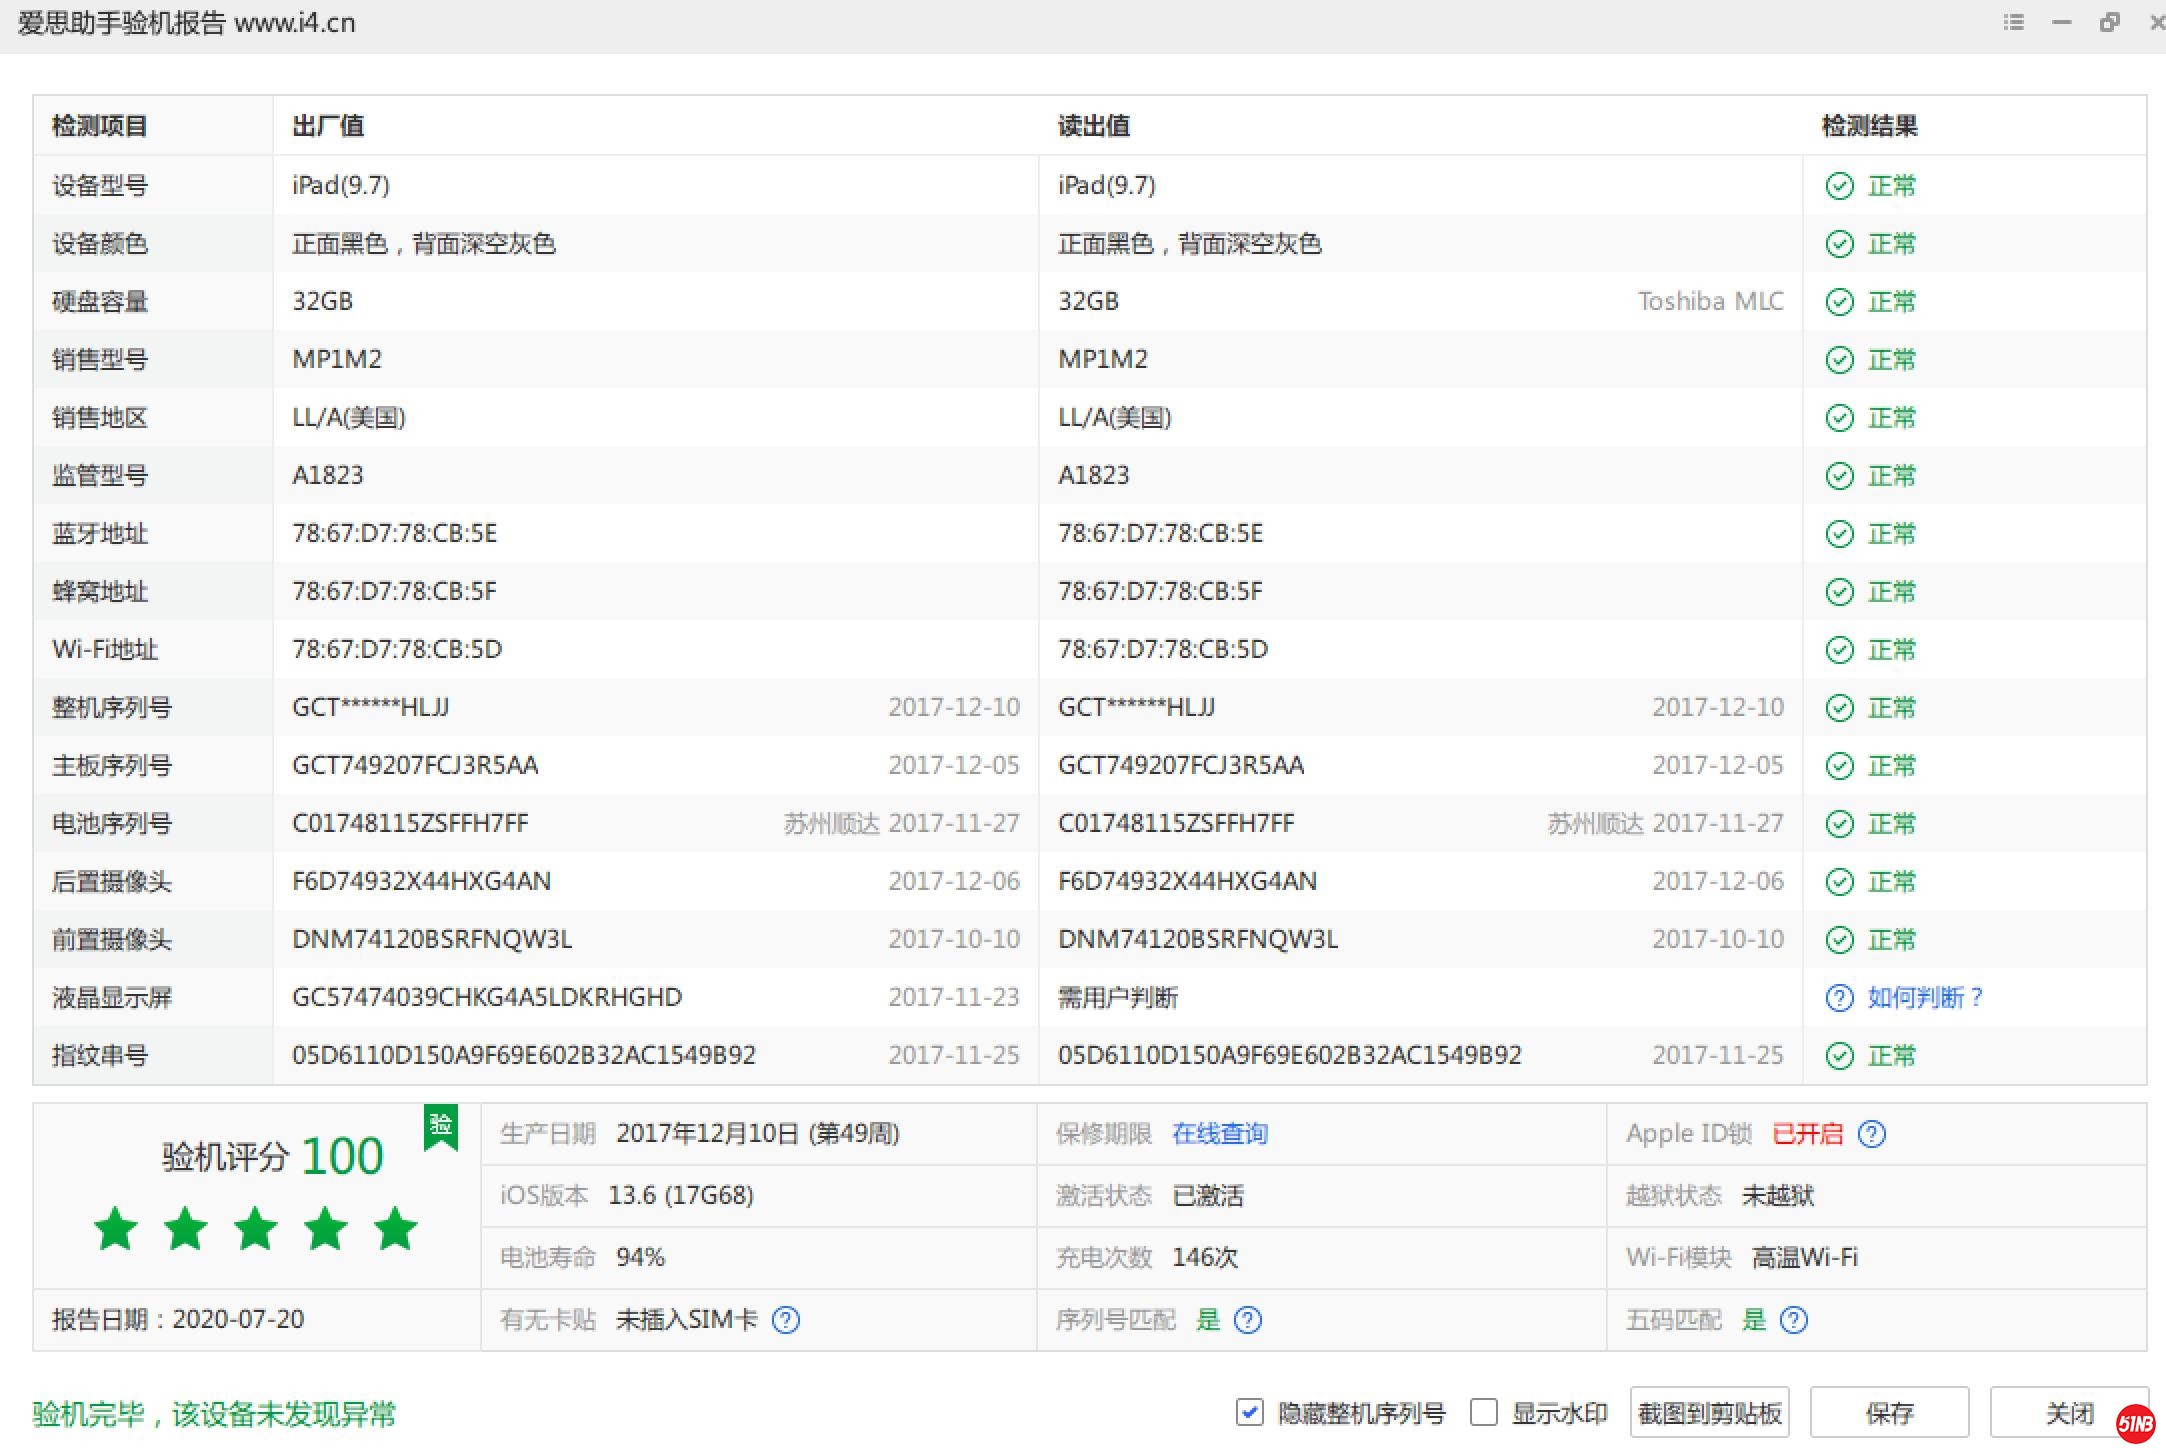Open the list menu icon in title bar
Viewport: 2166px width, 1454px height.
[2014, 22]
